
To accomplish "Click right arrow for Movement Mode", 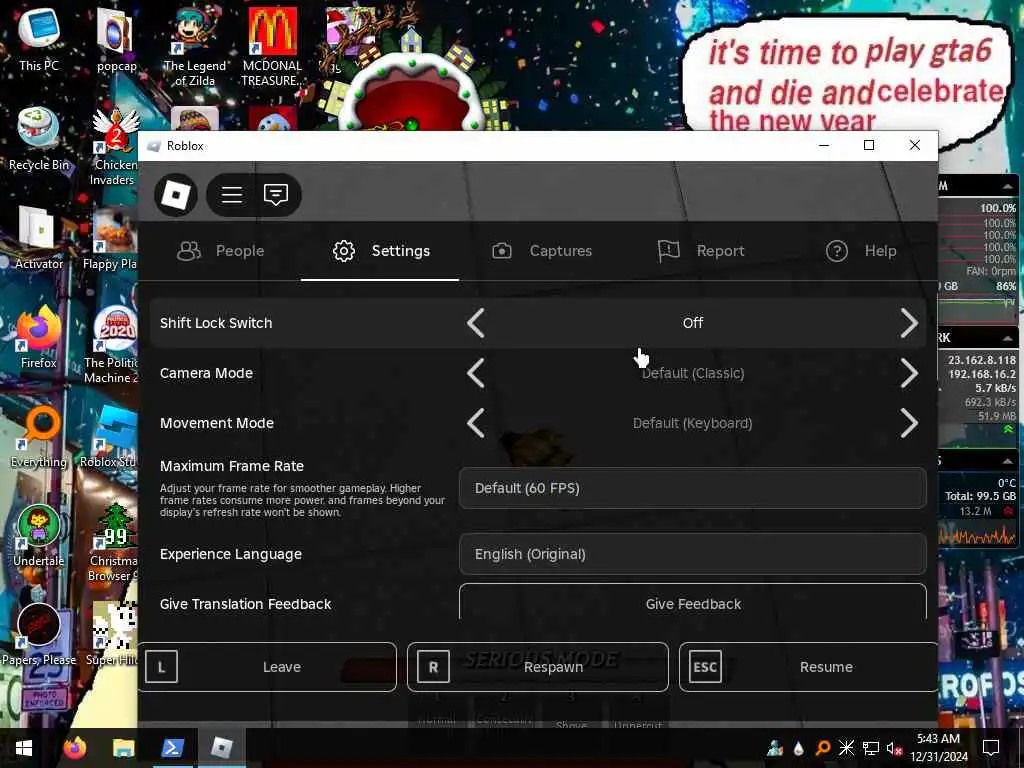I will tap(908, 423).
